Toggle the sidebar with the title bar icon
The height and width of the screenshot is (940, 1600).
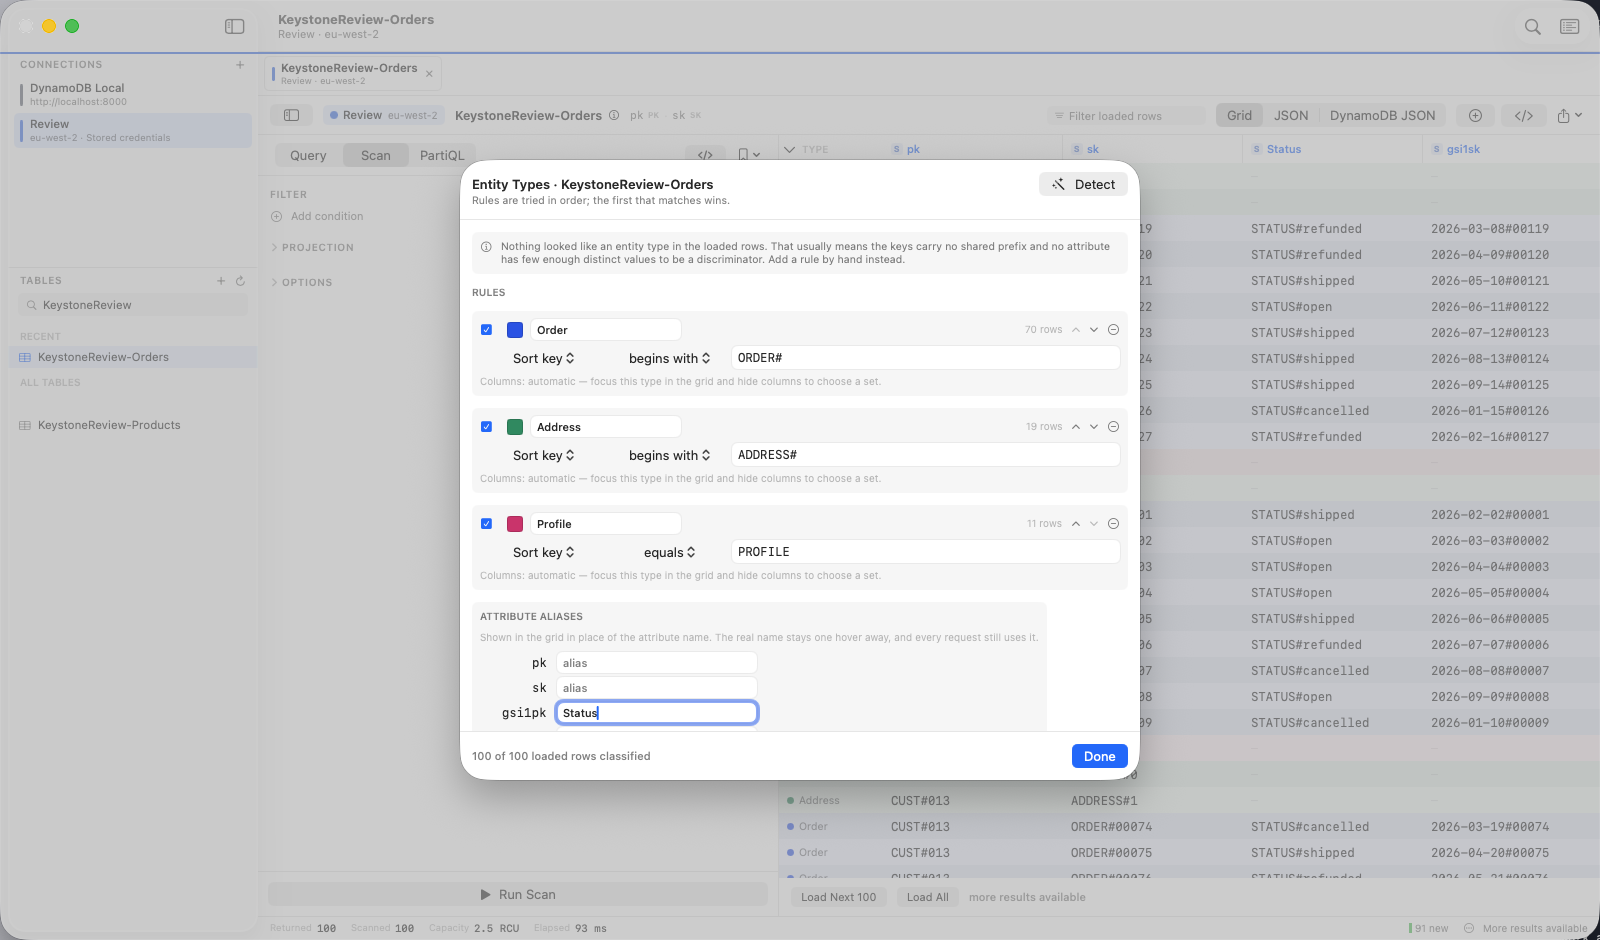(235, 27)
